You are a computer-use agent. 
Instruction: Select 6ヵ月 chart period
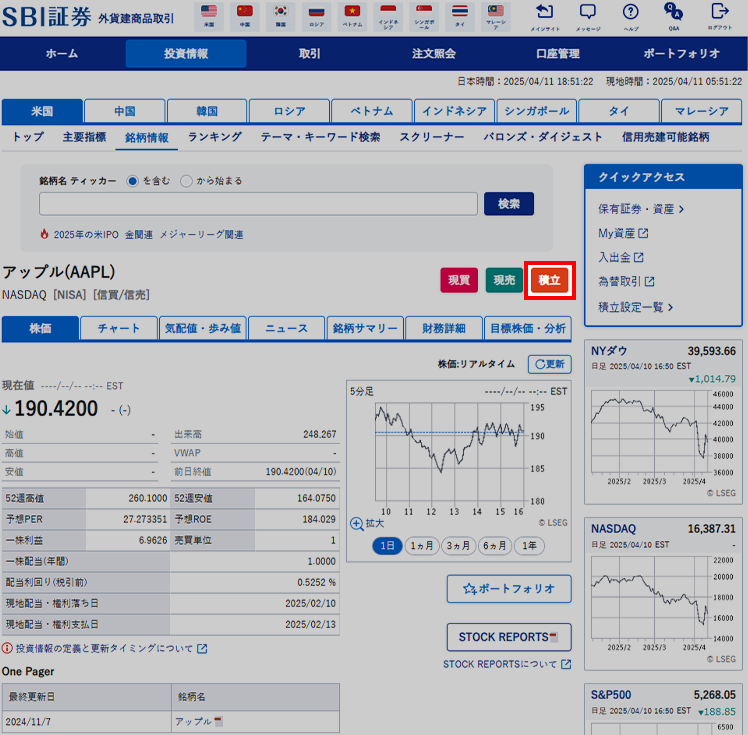pyautogui.click(x=495, y=546)
